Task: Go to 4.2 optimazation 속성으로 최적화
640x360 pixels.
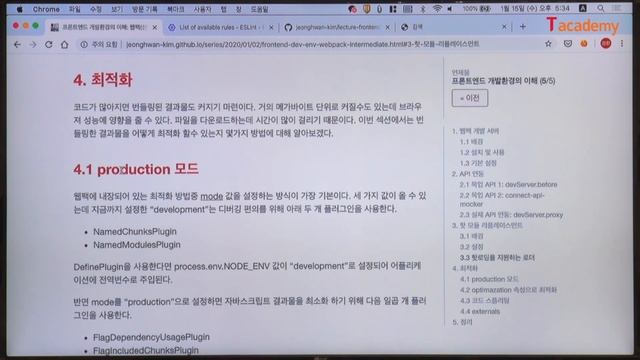Action: [x=508, y=290]
